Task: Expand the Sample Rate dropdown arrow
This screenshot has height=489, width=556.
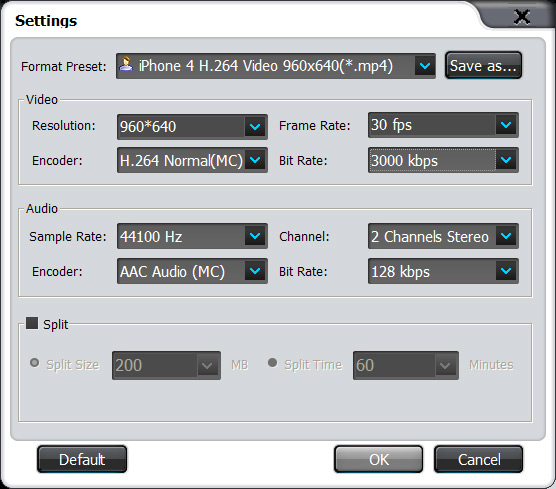Action: [x=255, y=236]
